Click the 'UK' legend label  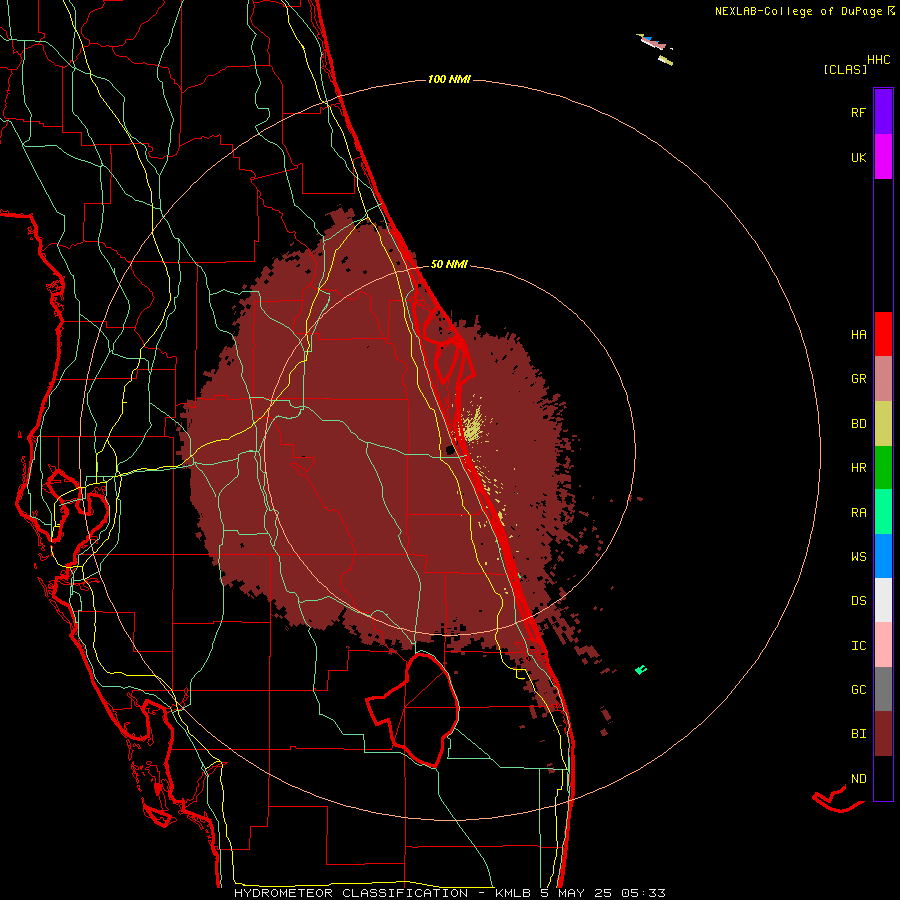pos(858,157)
